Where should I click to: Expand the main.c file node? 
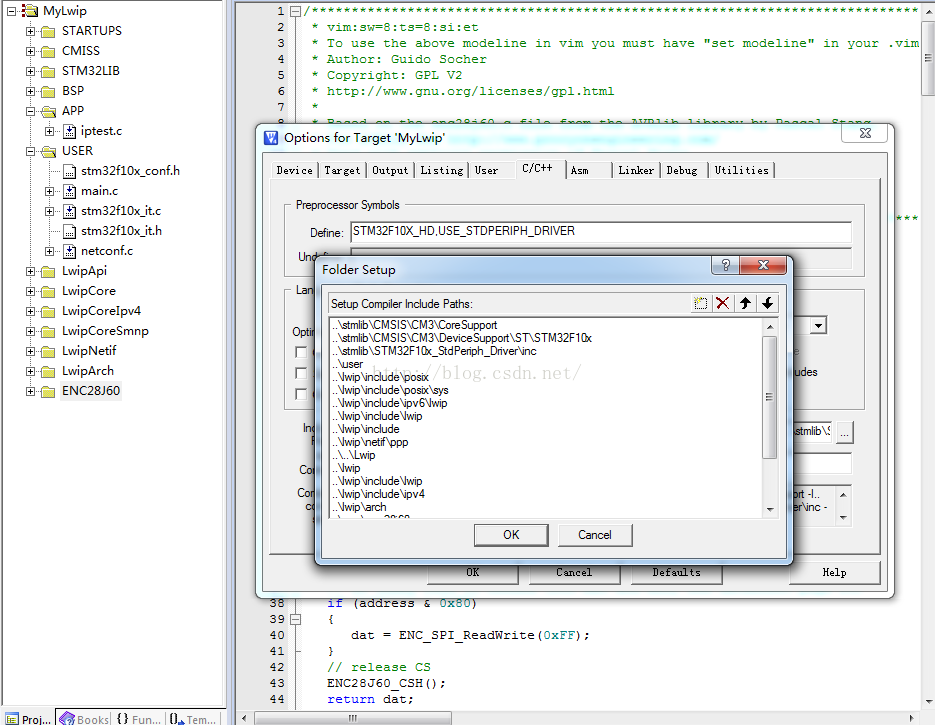coord(50,191)
